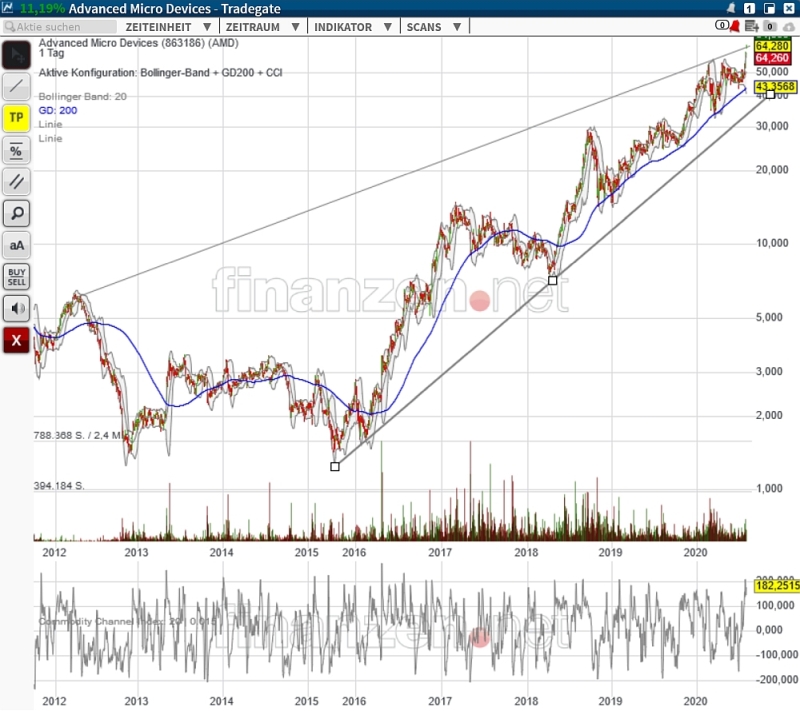This screenshot has width=800, height=711.
Task: Click the red 64,260 price label
Action: [772, 58]
